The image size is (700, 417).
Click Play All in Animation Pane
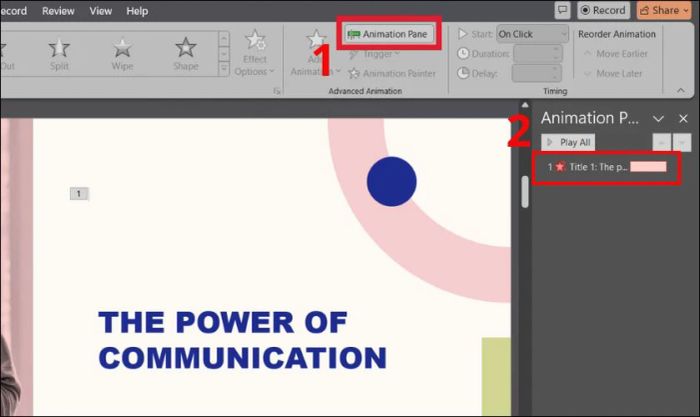click(x=568, y=142)
